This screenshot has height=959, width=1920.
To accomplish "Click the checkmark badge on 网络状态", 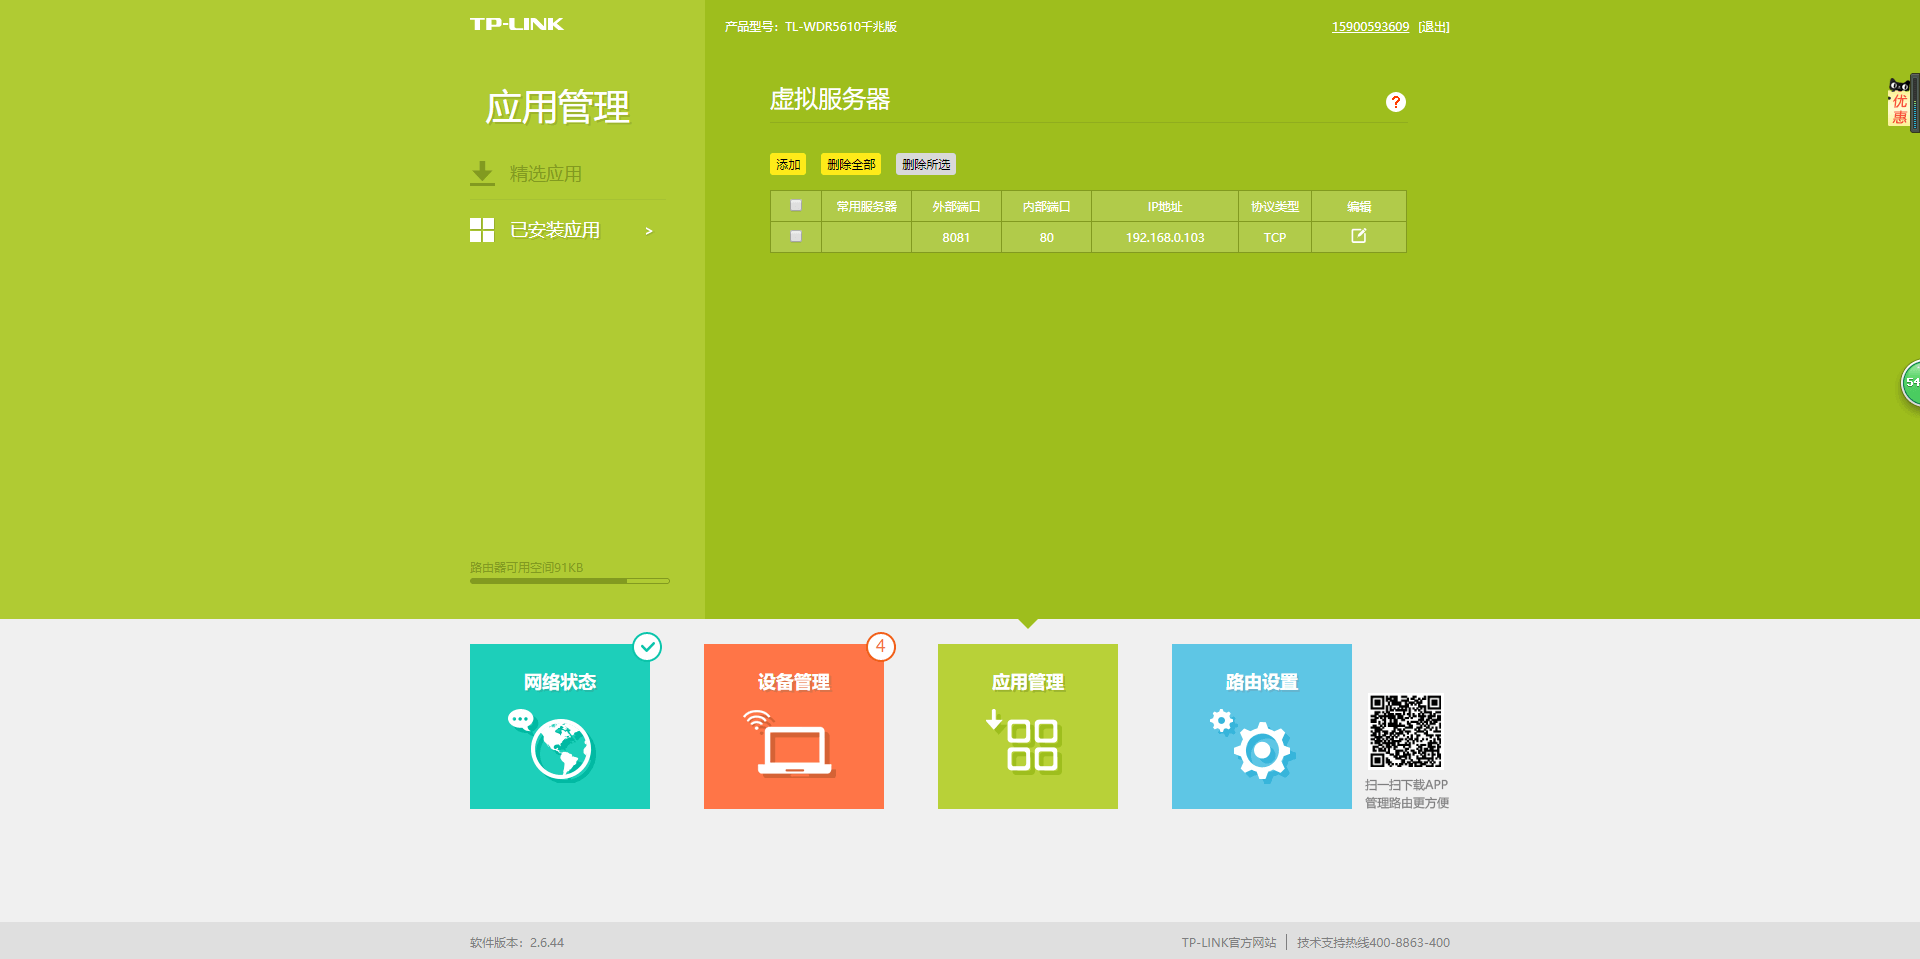I will (x=648, y=647).
